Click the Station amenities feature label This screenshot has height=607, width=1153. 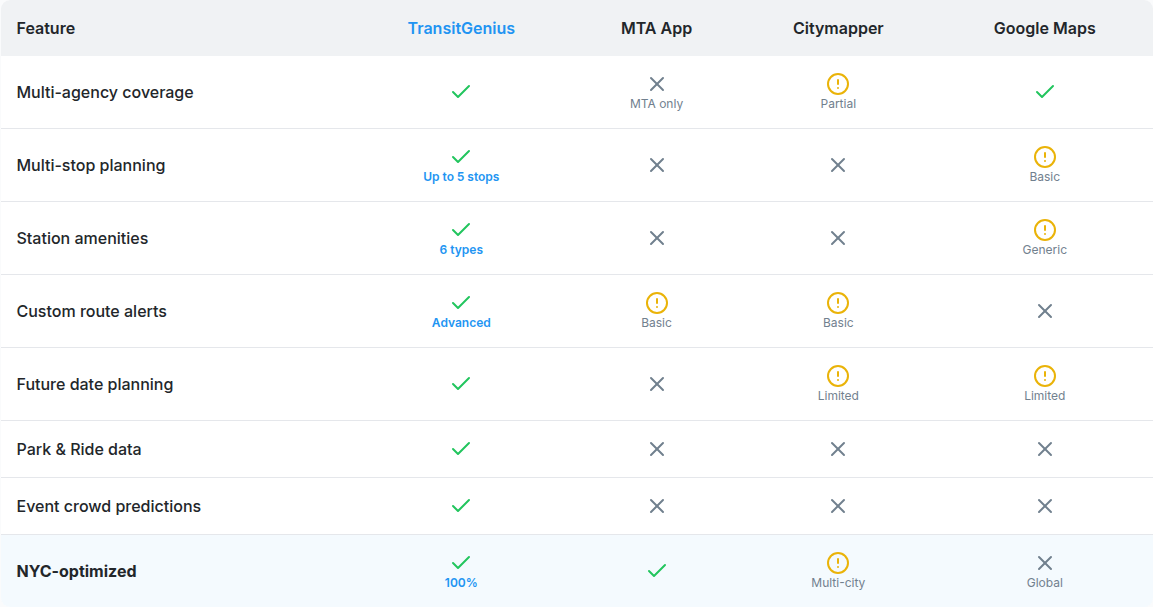pyautogui.click(x=82, y=238)
